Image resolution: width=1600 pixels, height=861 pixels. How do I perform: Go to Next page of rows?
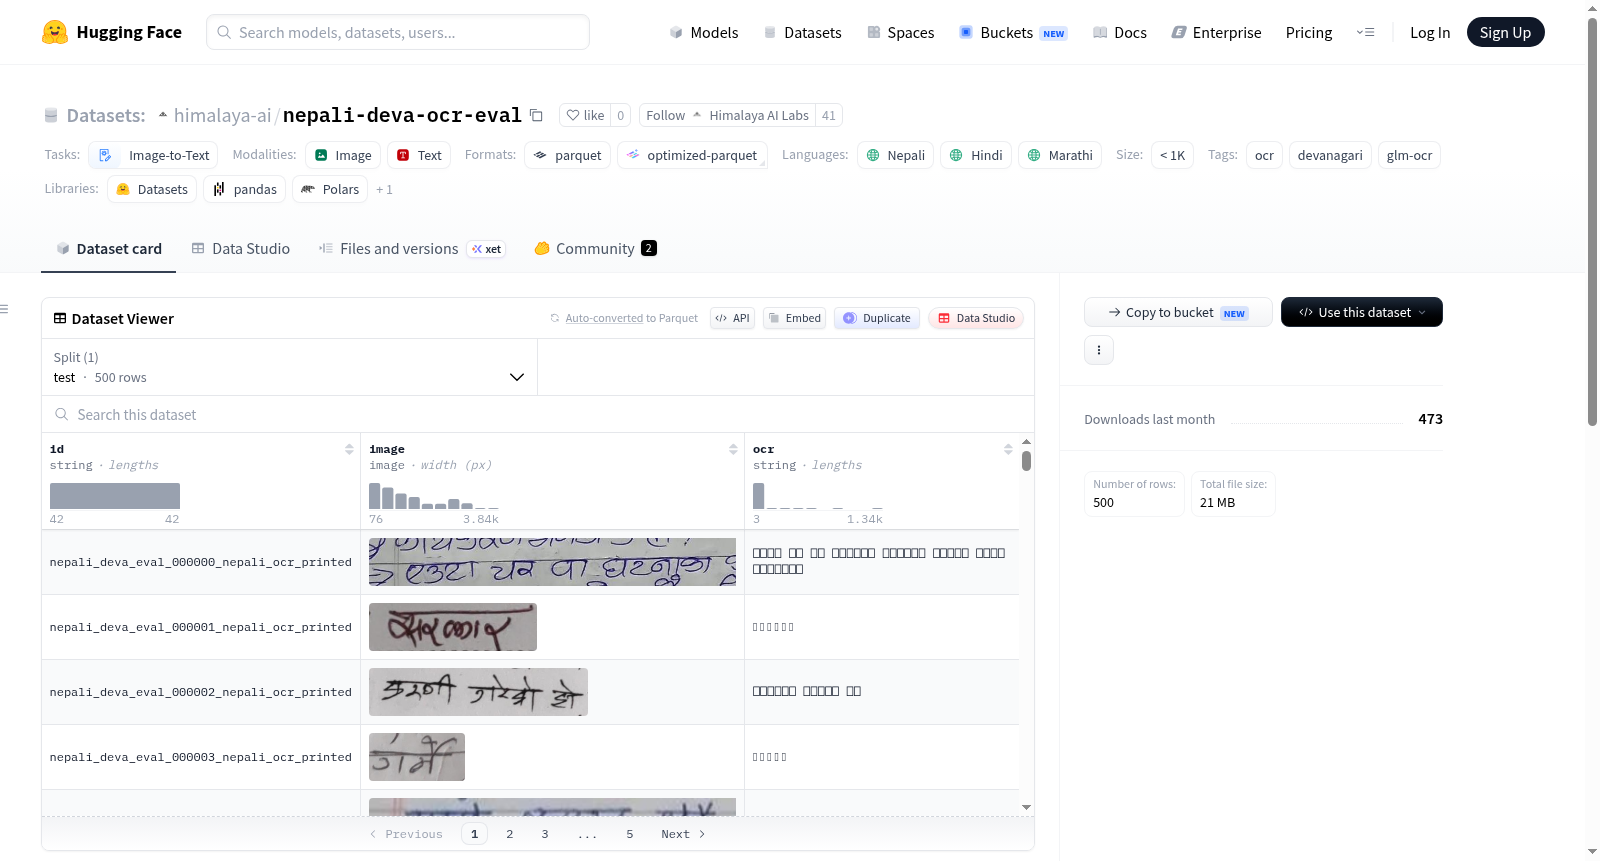(683, 834)
